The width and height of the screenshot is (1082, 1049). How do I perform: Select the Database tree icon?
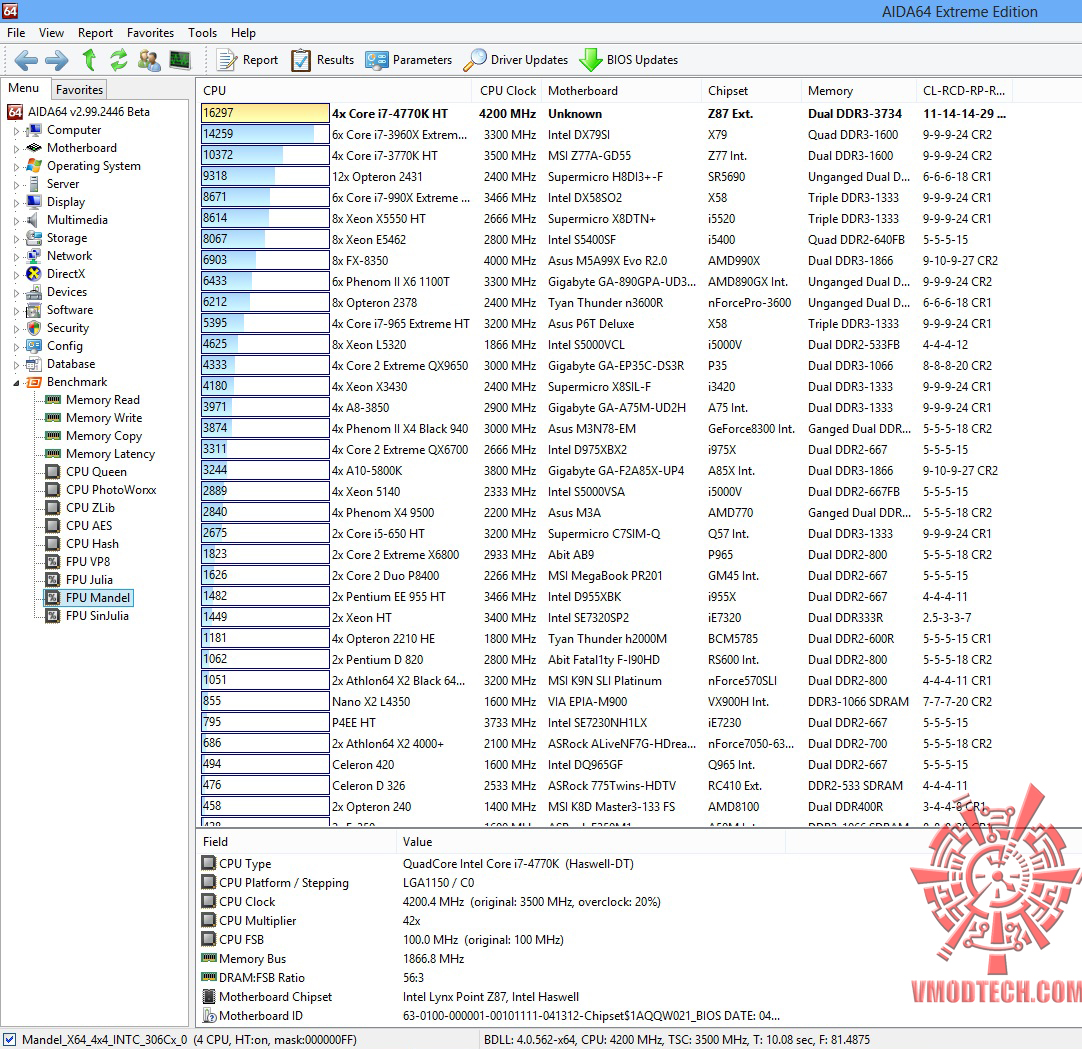(34, 364)
